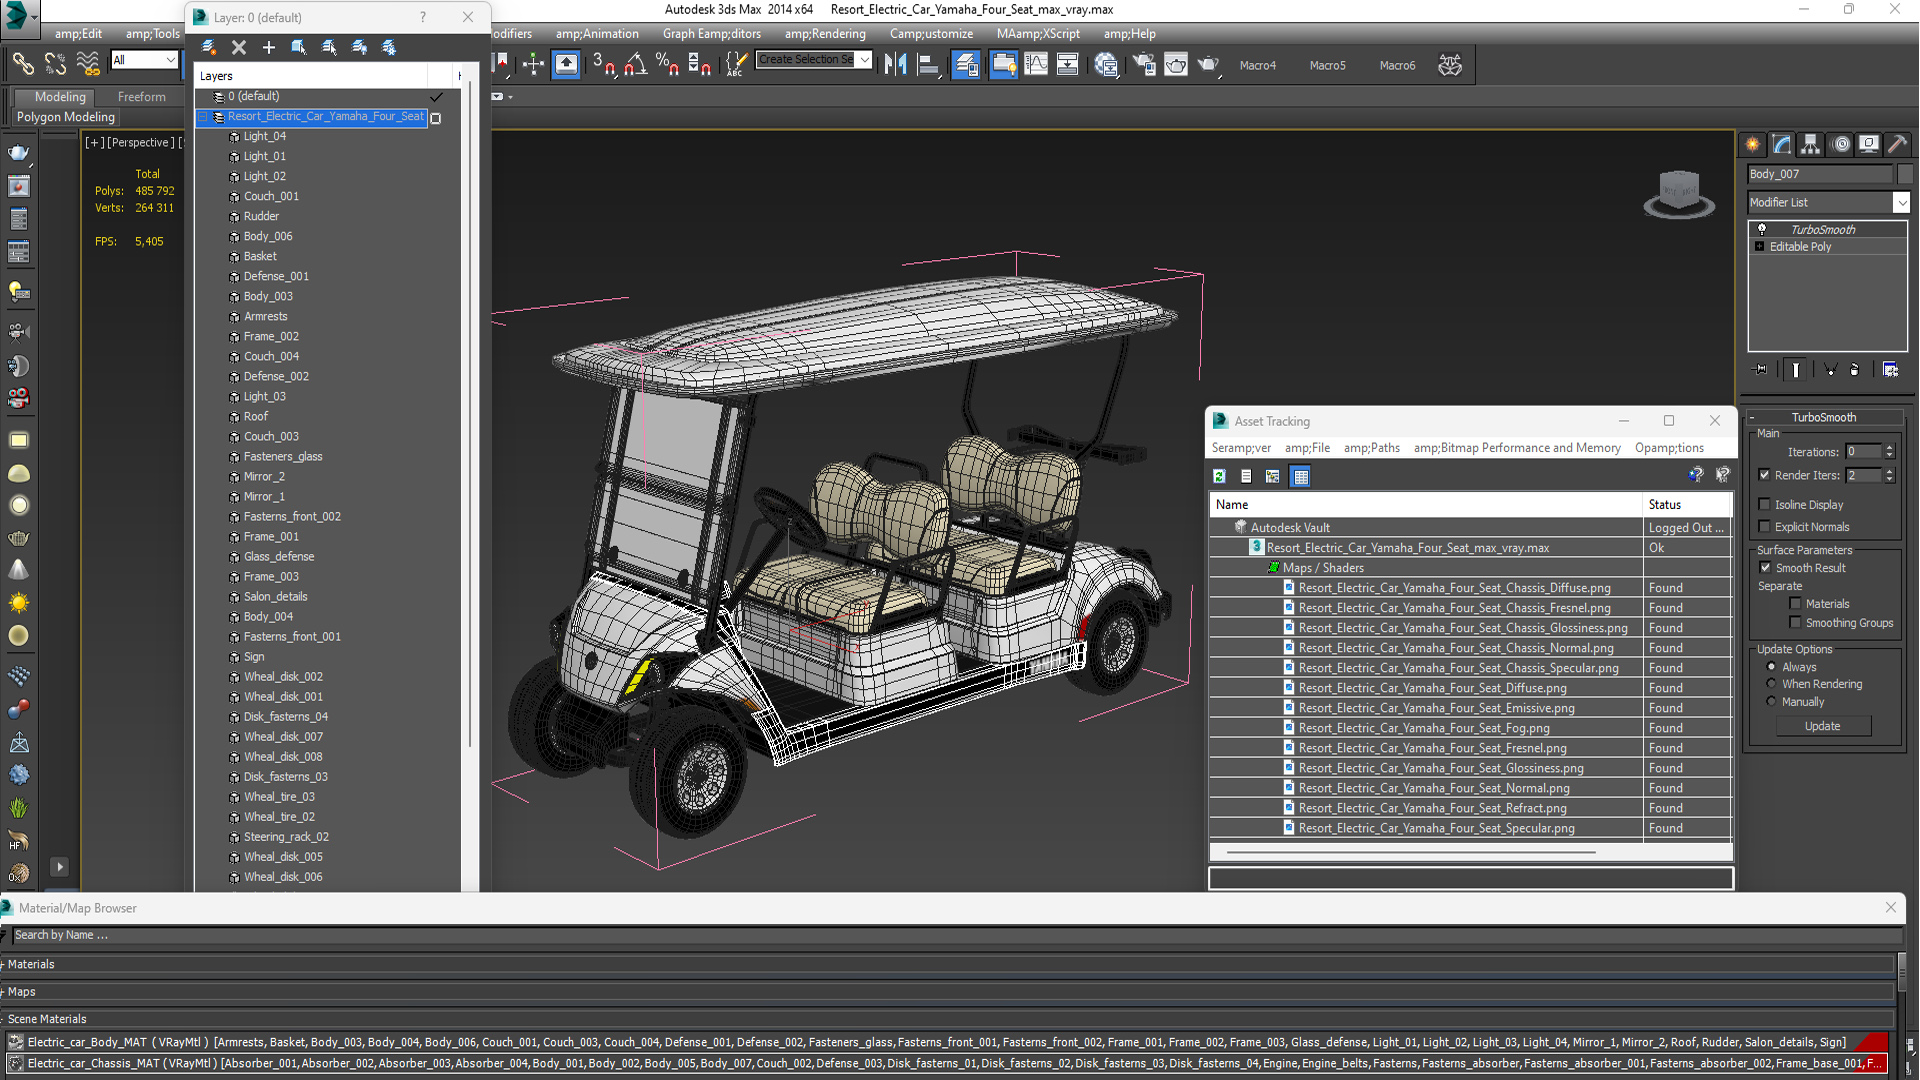Open the Customize menu
Screen dimensions: 1920x1080
pyautogui.click(x=931, y=34)
